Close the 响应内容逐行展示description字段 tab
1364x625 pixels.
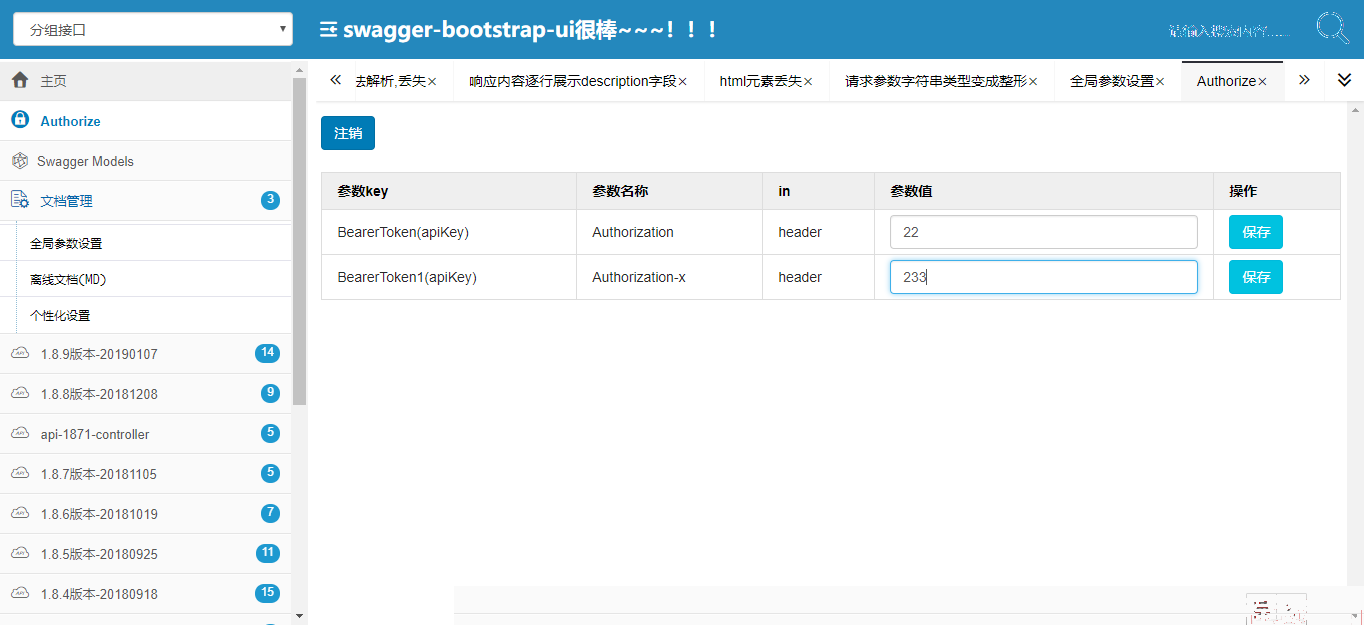point(683,82)
